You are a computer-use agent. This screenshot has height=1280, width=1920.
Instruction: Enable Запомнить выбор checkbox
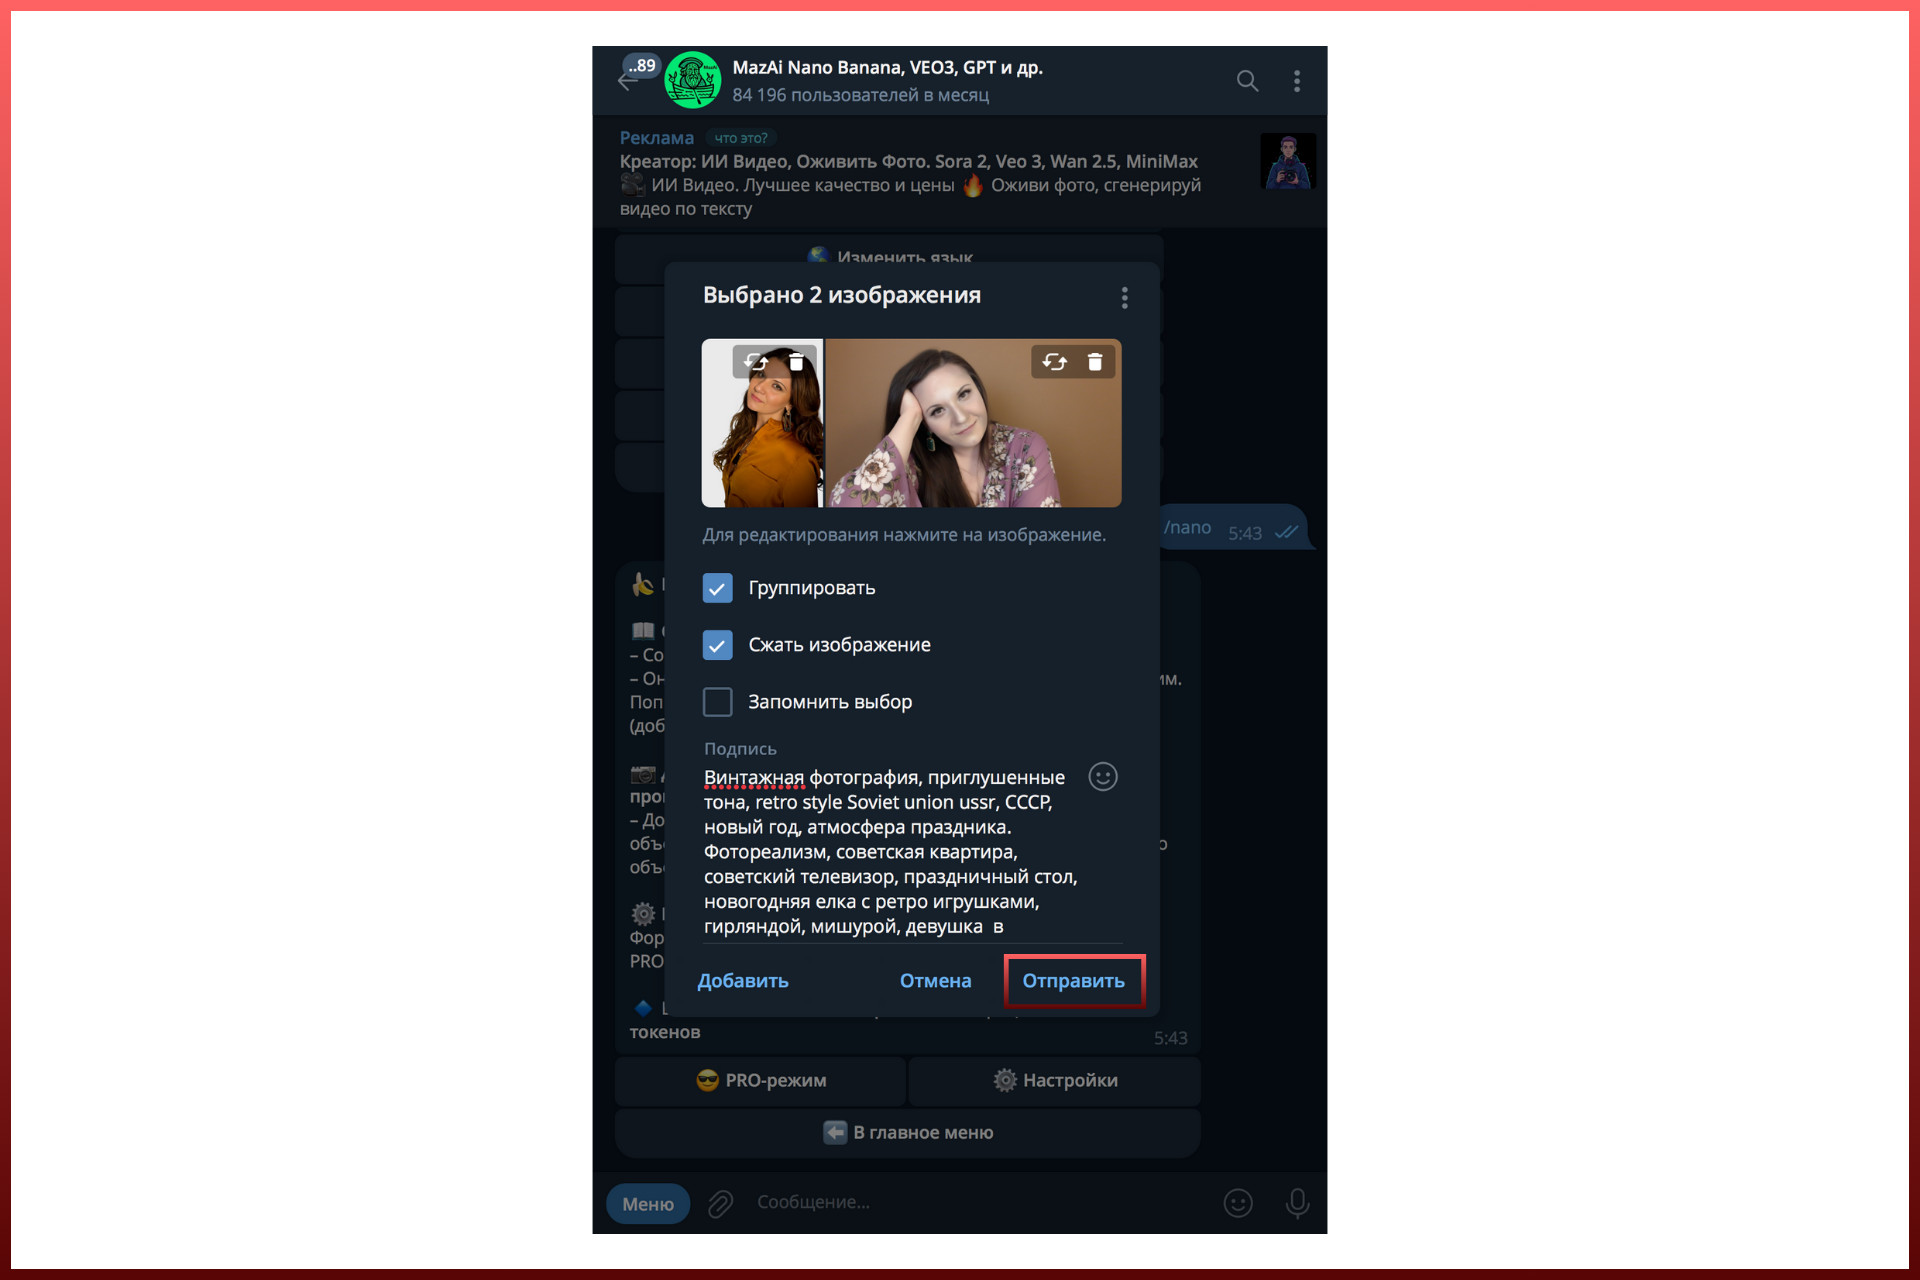point(717,702)
